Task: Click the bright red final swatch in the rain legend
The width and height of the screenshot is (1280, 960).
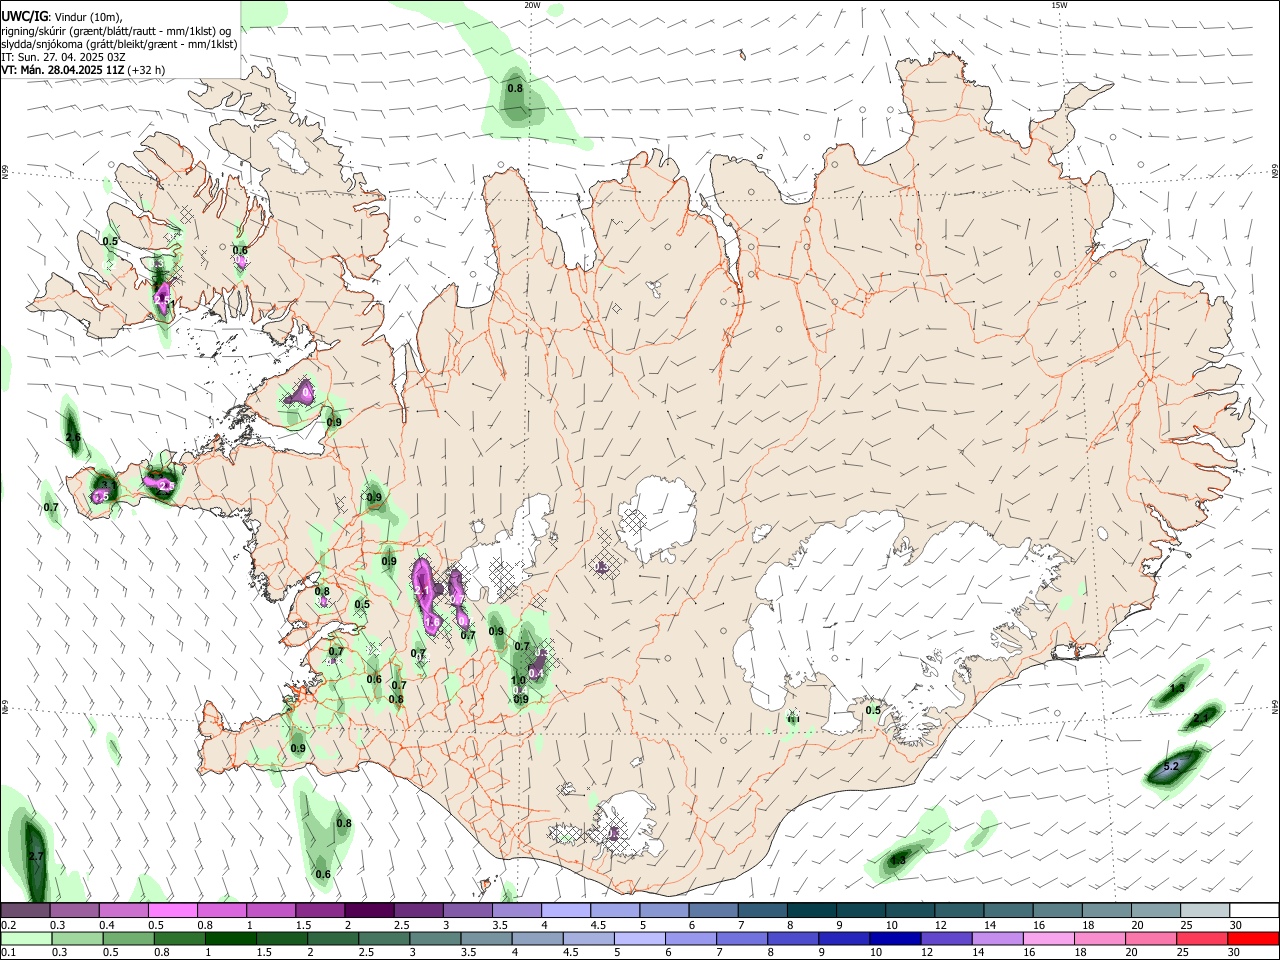Action: 1252,938
